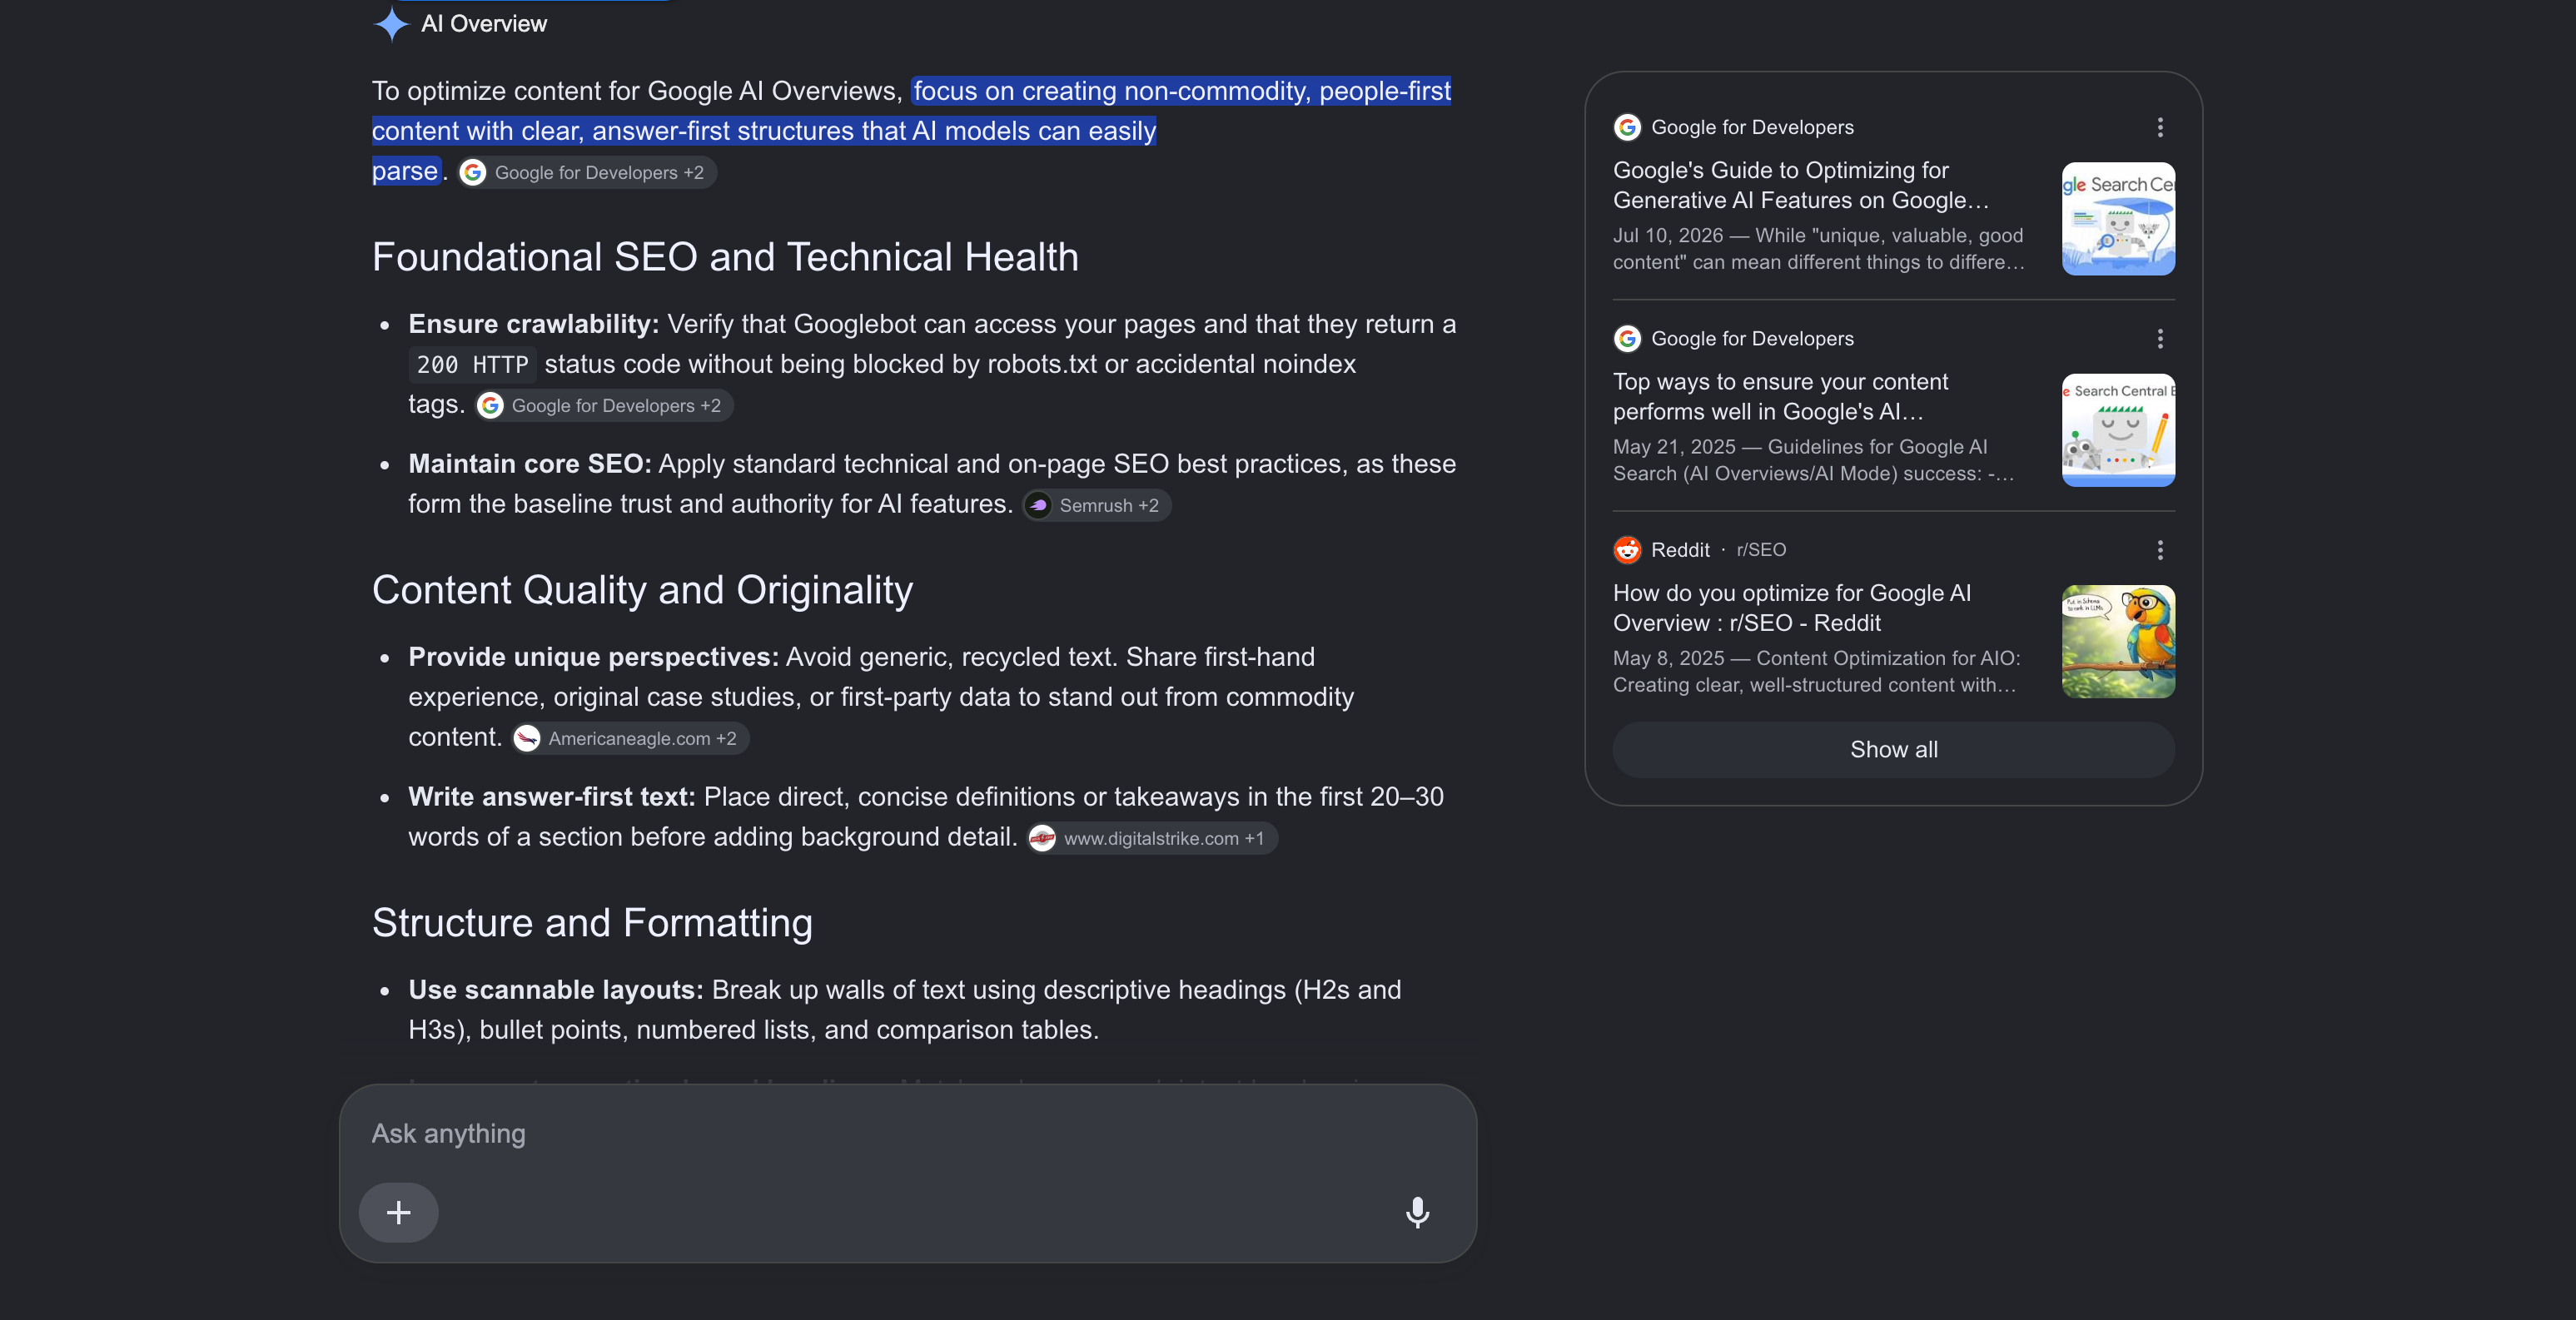2576x1320 pixels.
Task: Activate microphone voice input
Action: pyautogui.click(x=1417, y=1212)
